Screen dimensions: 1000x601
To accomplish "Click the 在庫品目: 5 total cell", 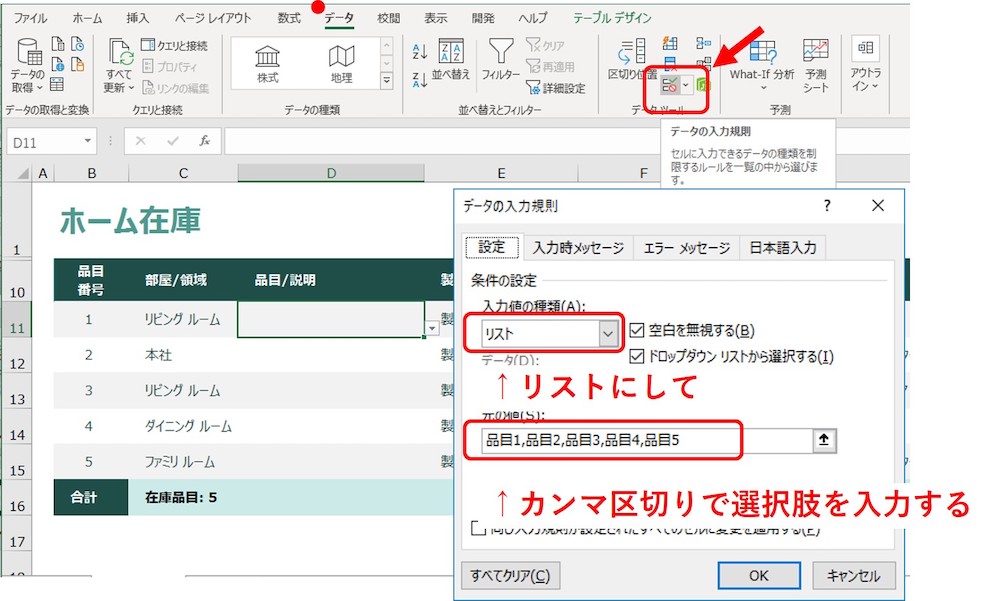I will pyautogui.click(x=181, y=498).
